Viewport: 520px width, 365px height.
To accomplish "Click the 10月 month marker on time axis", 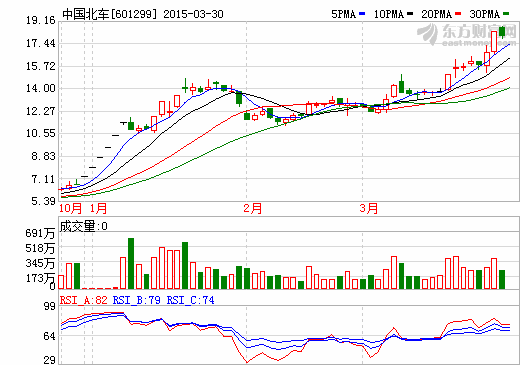I will pos(70,209).
